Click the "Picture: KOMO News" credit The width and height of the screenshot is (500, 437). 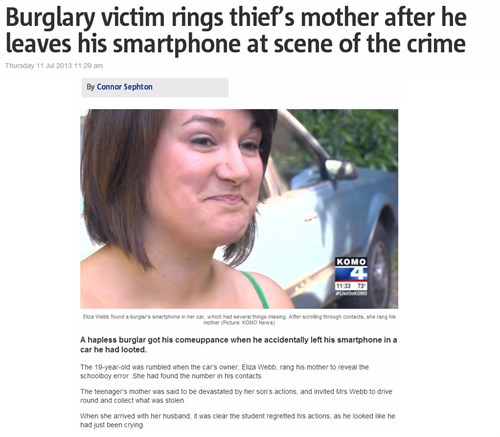click(x=247, y=323)
